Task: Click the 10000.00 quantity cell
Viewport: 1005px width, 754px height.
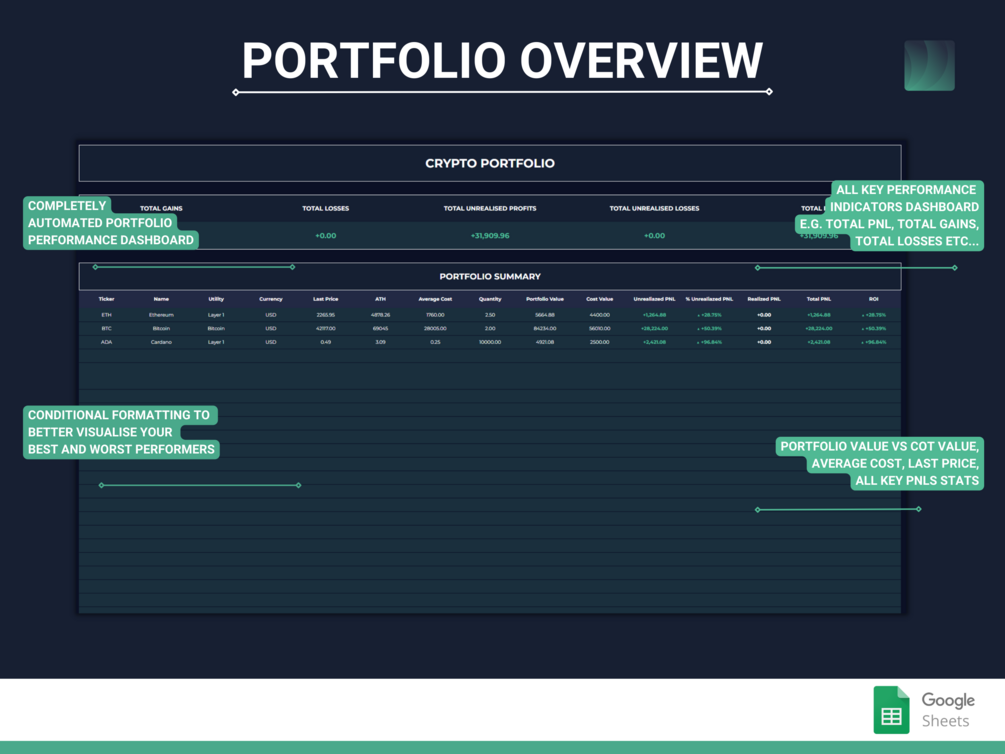Action: tap(490, 342)
